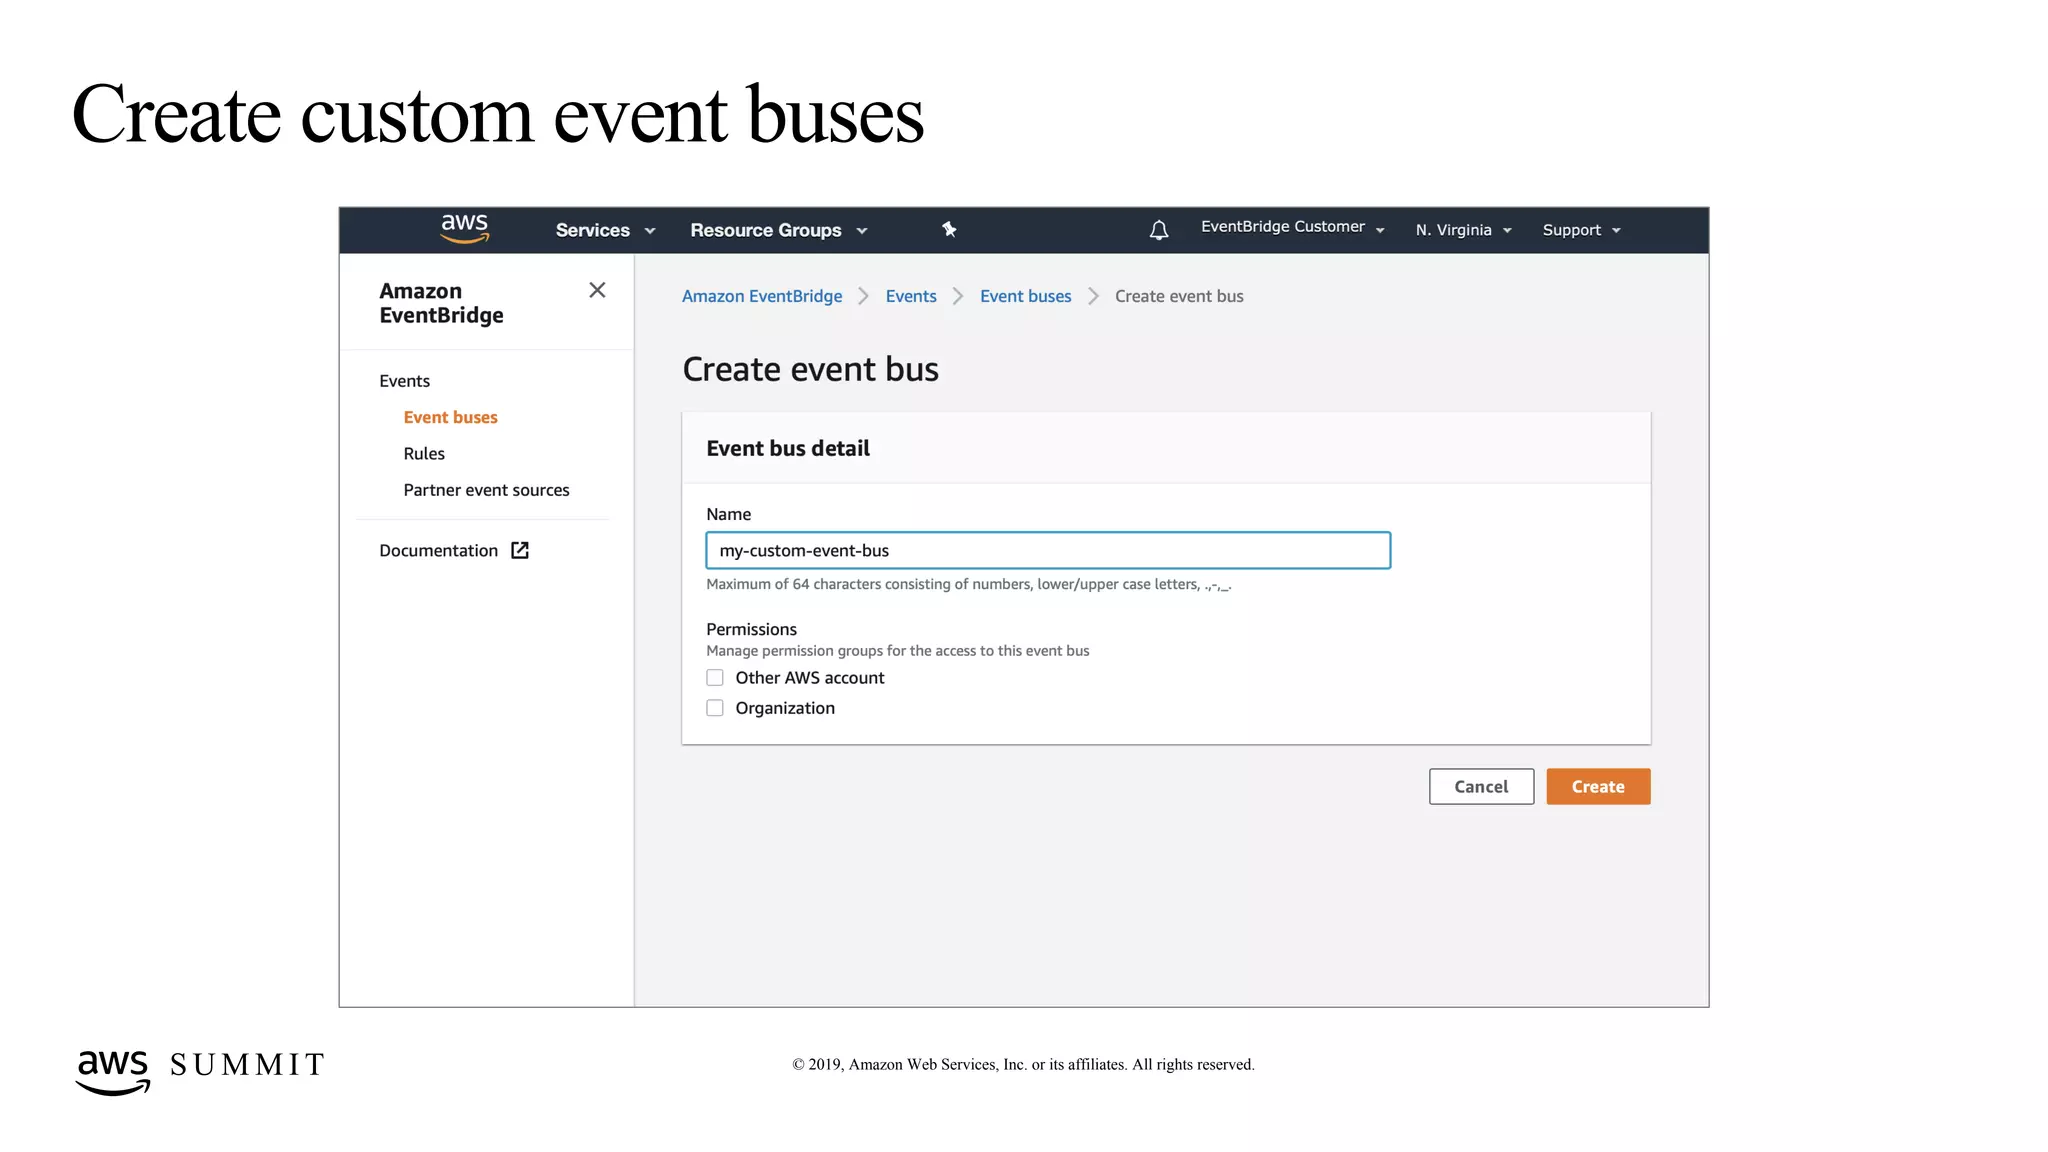2048x1152 pixels.
Task: Enable the Other AWS account checkbox
Action: tap(715, 678)
